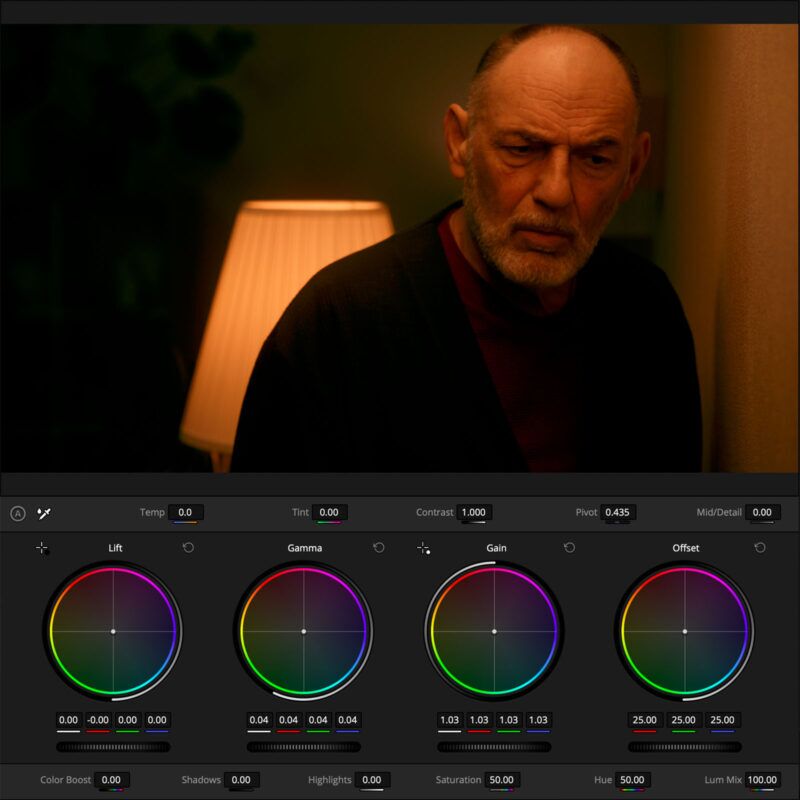Click the Lift wheel label
This screenshot has height=800, width=800.
pyautogui.click(x=115, y=548)
